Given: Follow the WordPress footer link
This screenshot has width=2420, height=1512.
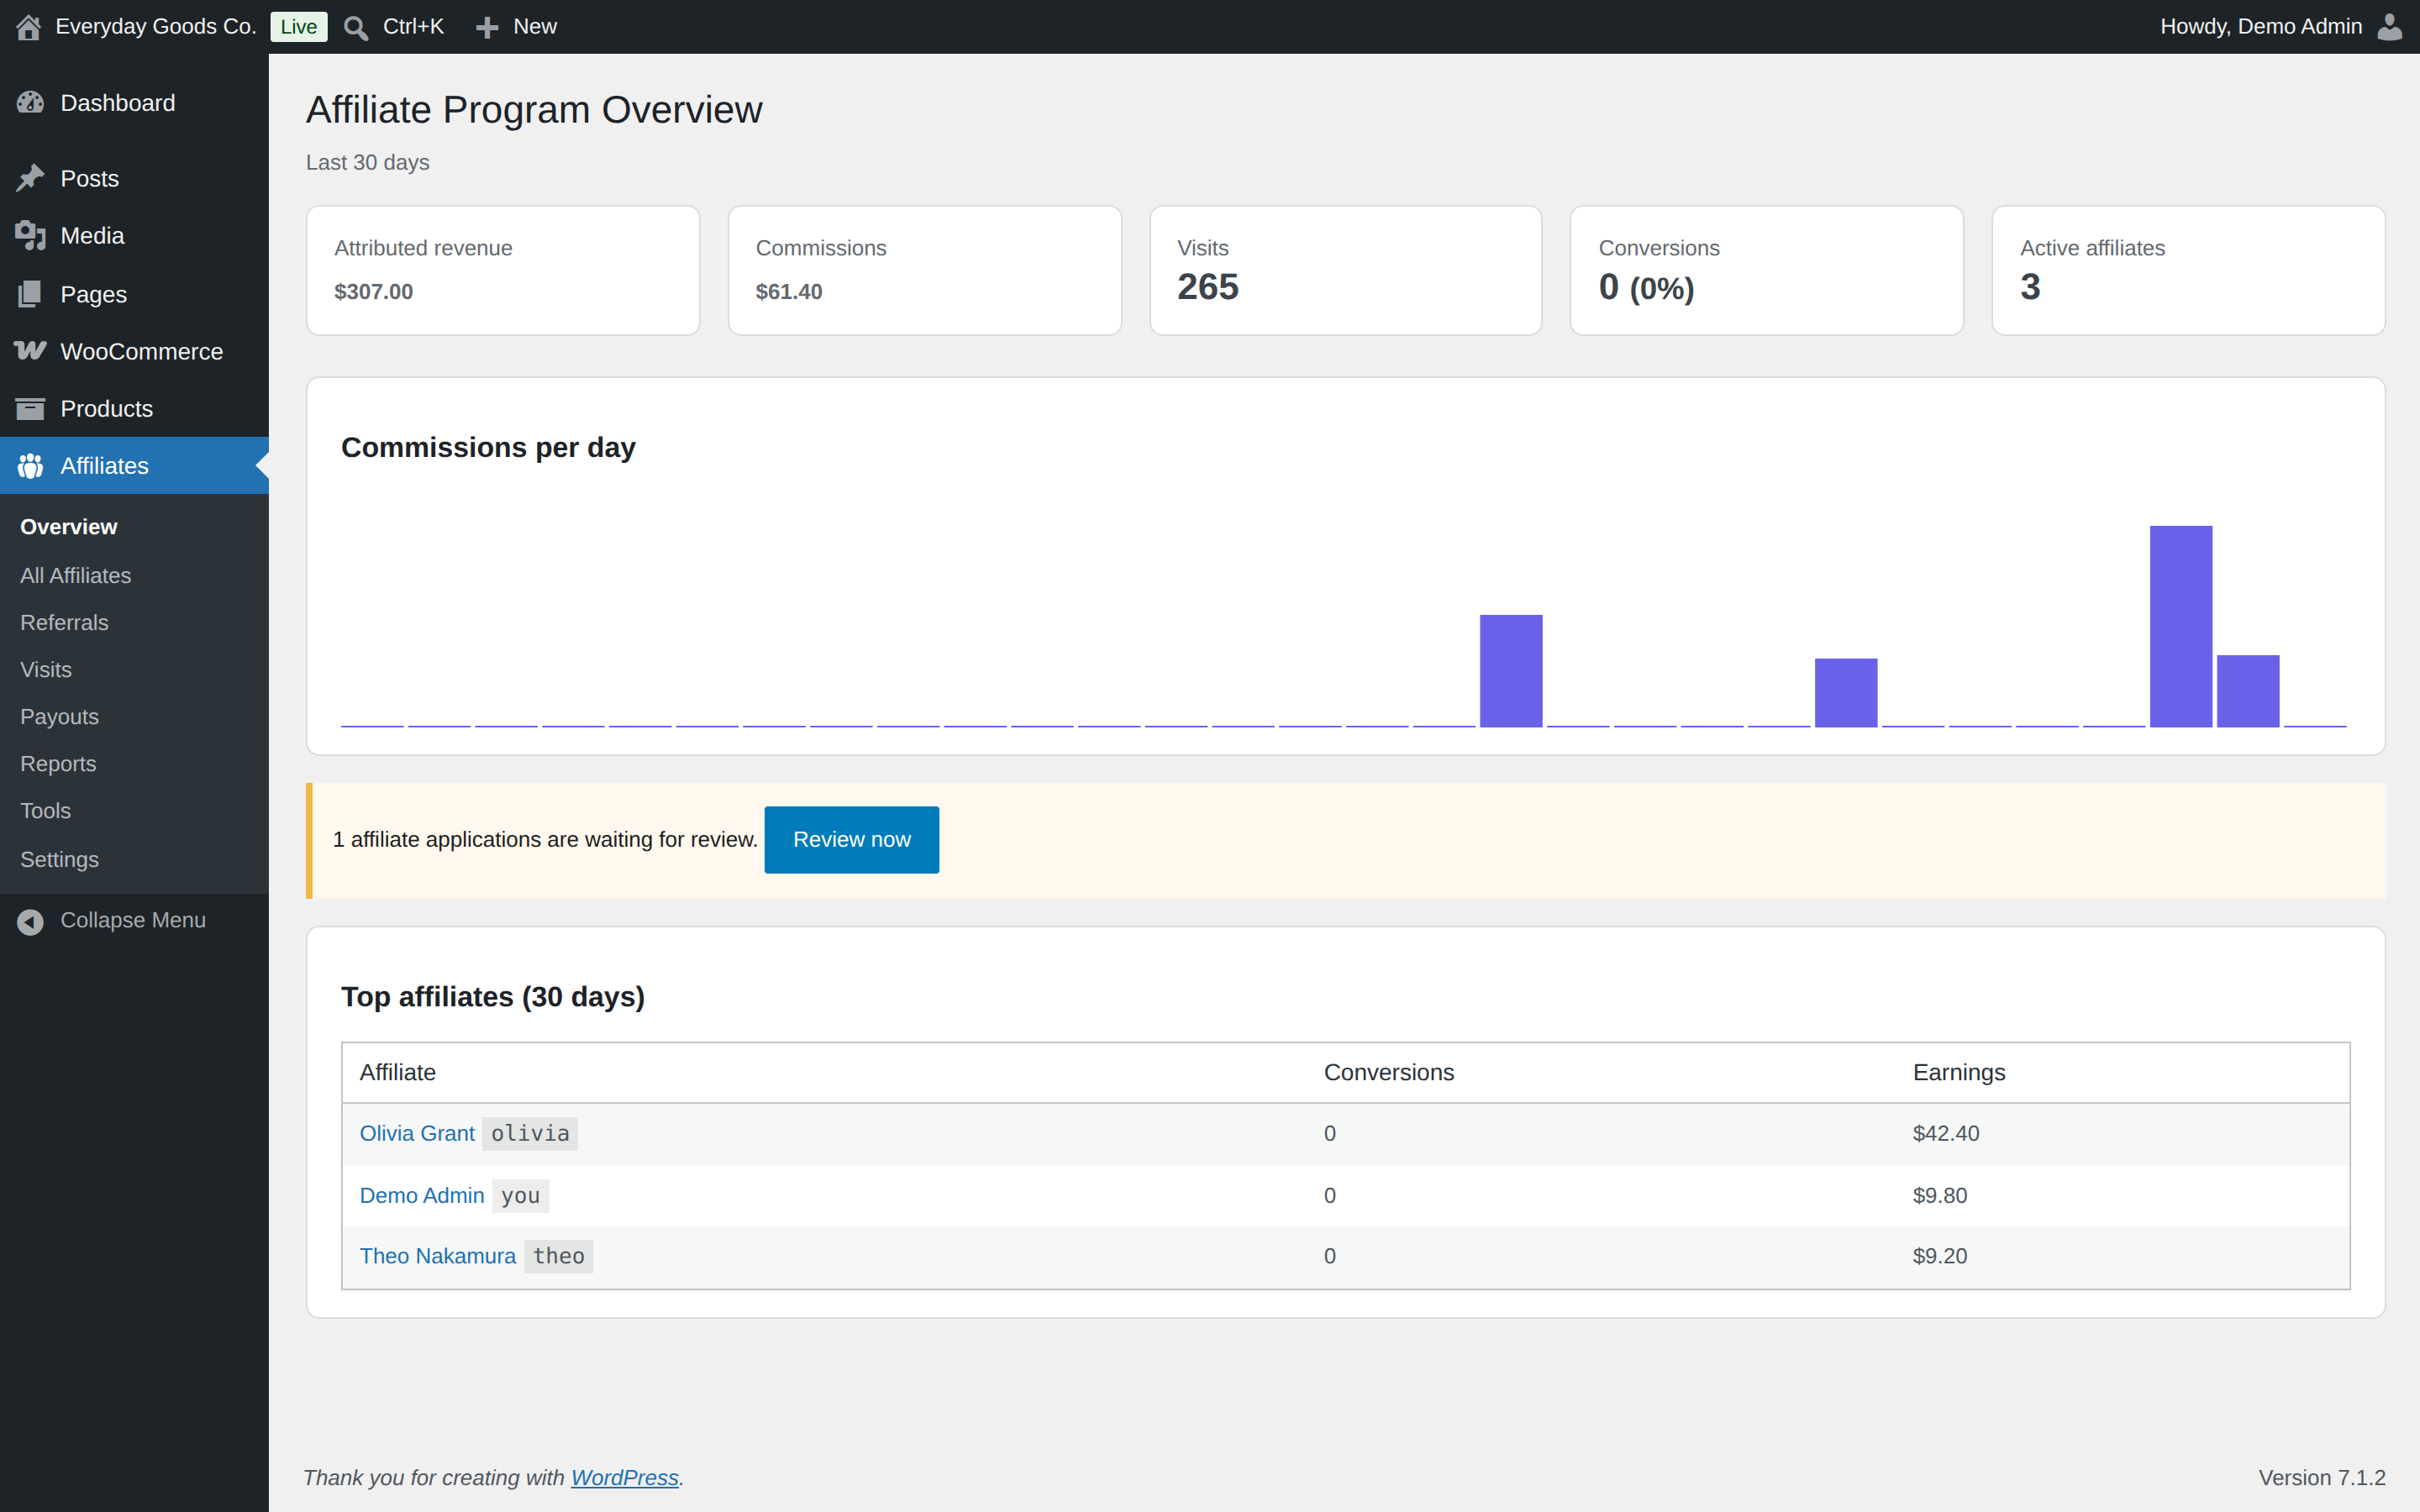Looking at the screenshot, I should tap(624, 1477).
